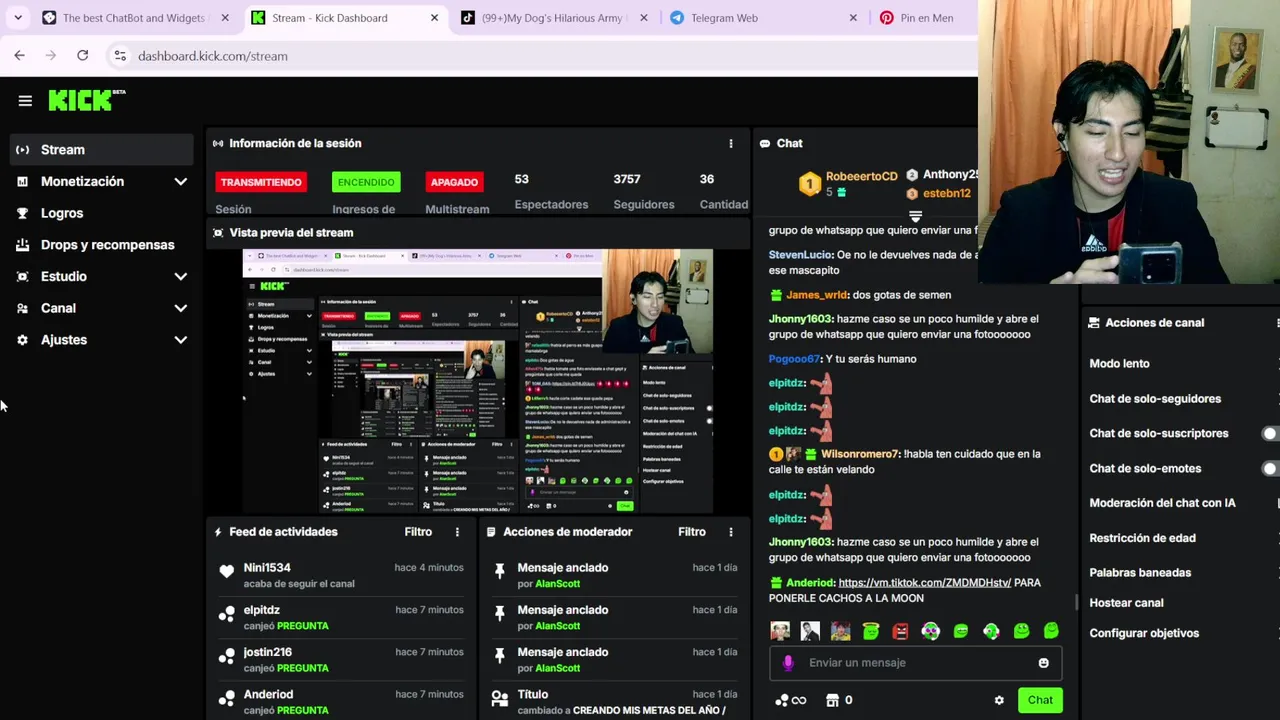Click the channel points infinity icon
Image resolution: width=1280 pixels, height=720 pixels.
tap(791, 700)
